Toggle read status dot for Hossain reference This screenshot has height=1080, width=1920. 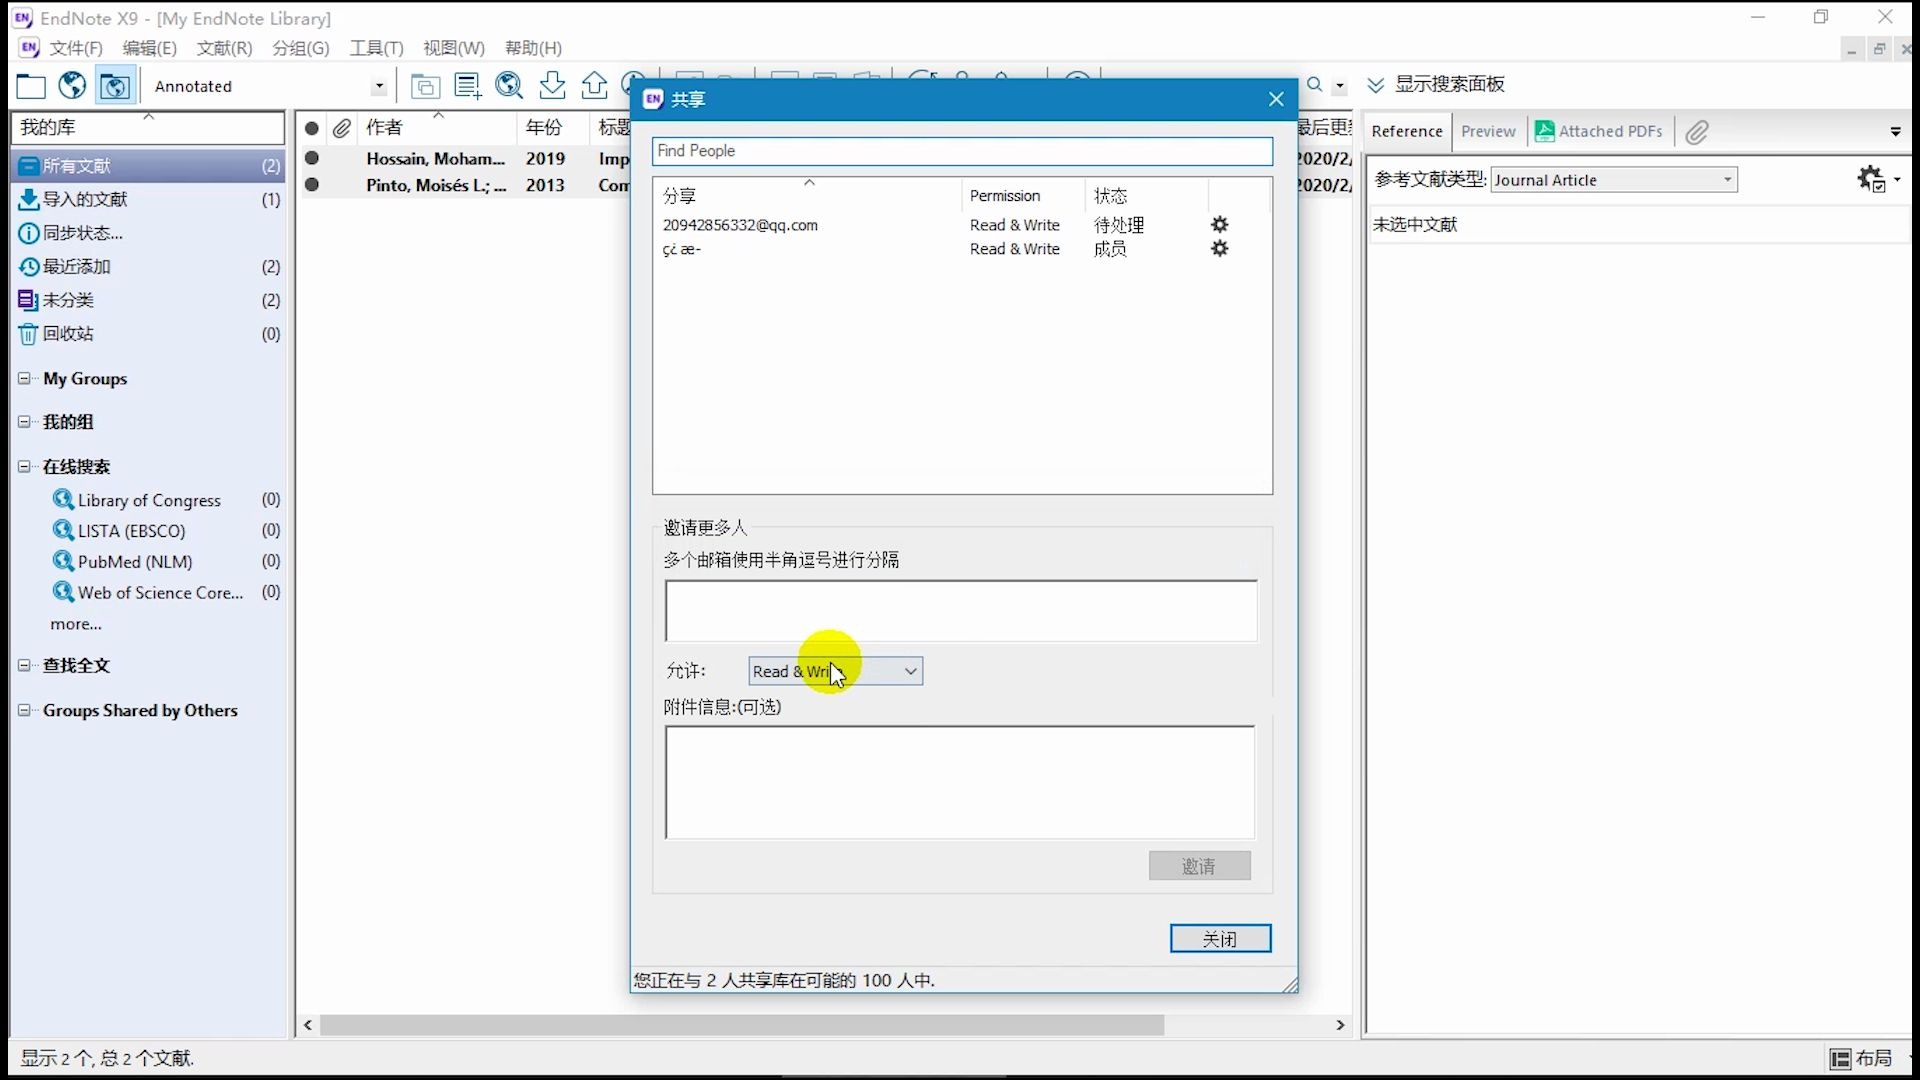click(312, 158)
